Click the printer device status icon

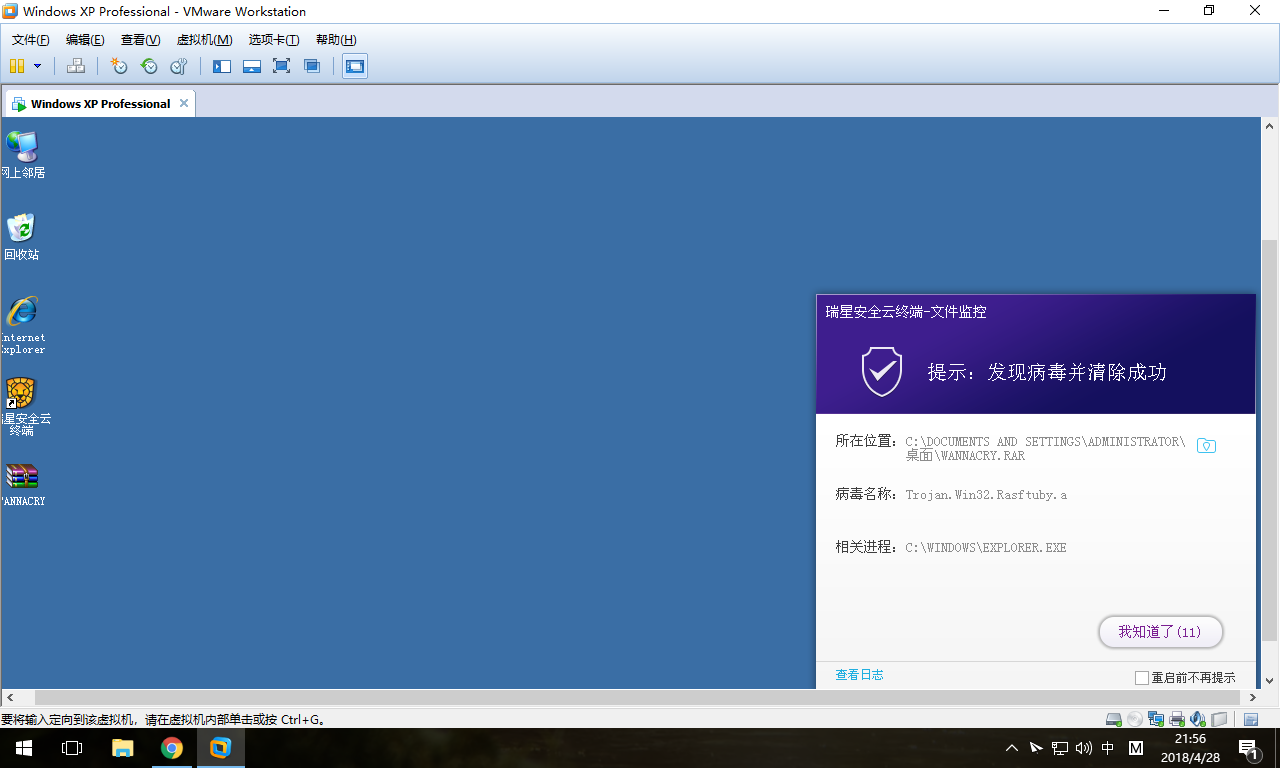pos(1177,719)
